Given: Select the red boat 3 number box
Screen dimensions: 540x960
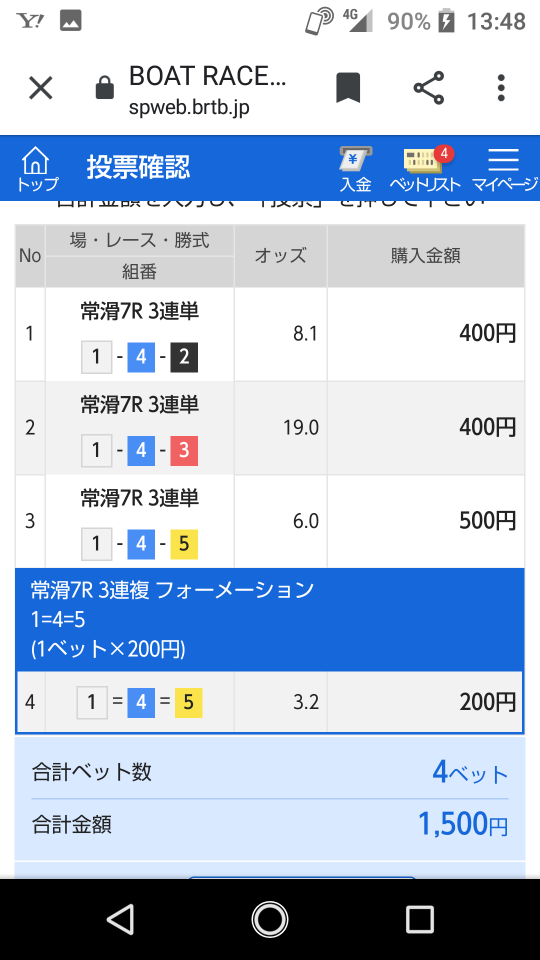Looking at the screenshot, I should [184, 451].
